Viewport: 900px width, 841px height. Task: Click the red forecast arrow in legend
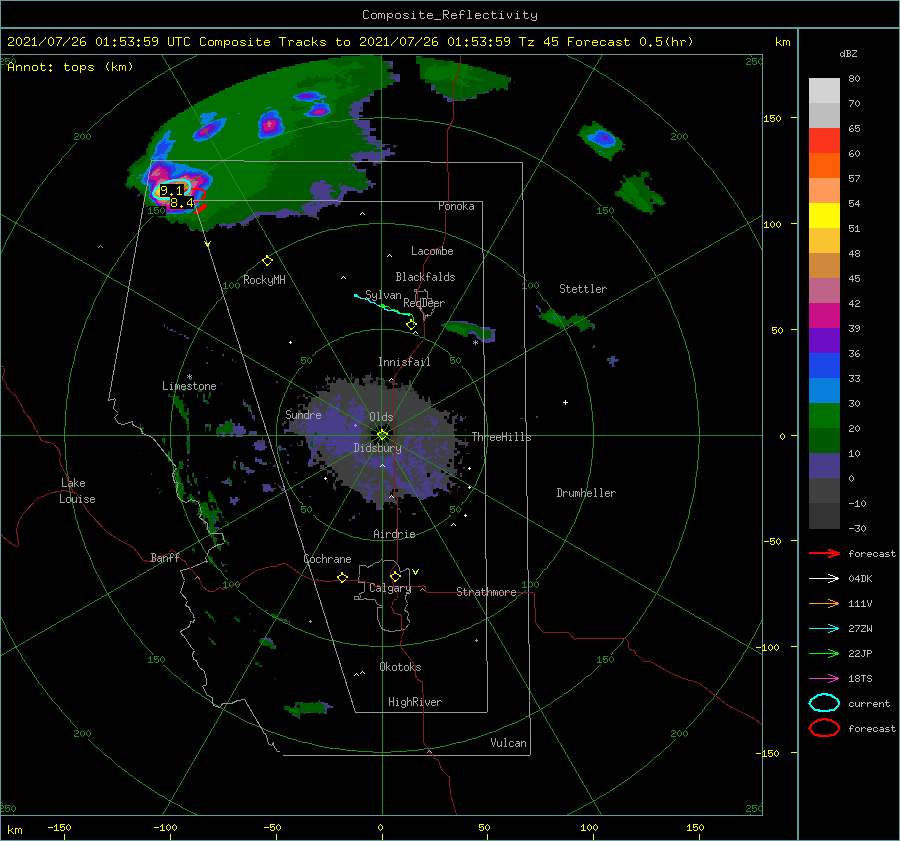[x=824, y=553]
